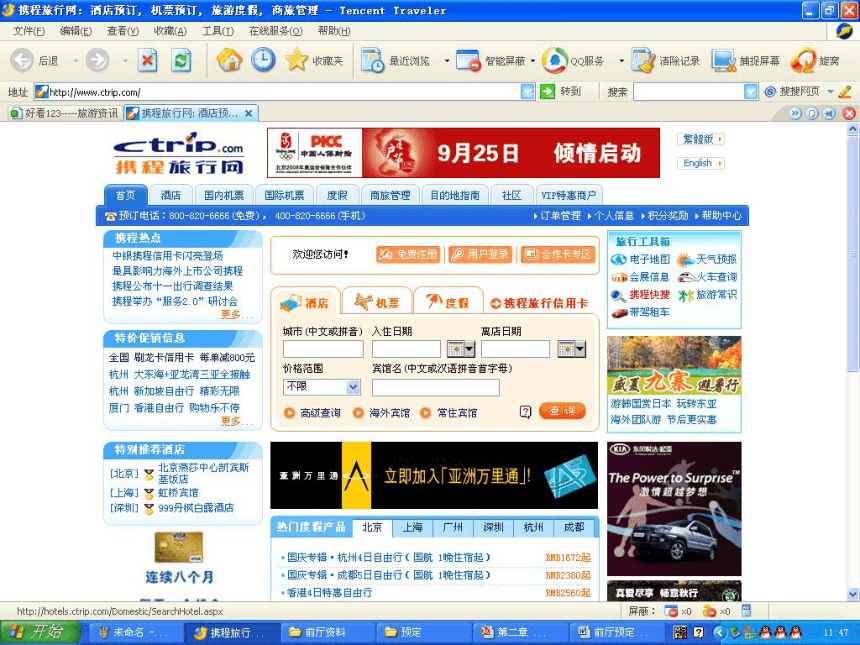Click the search help question mark icon

coord(525,411)
